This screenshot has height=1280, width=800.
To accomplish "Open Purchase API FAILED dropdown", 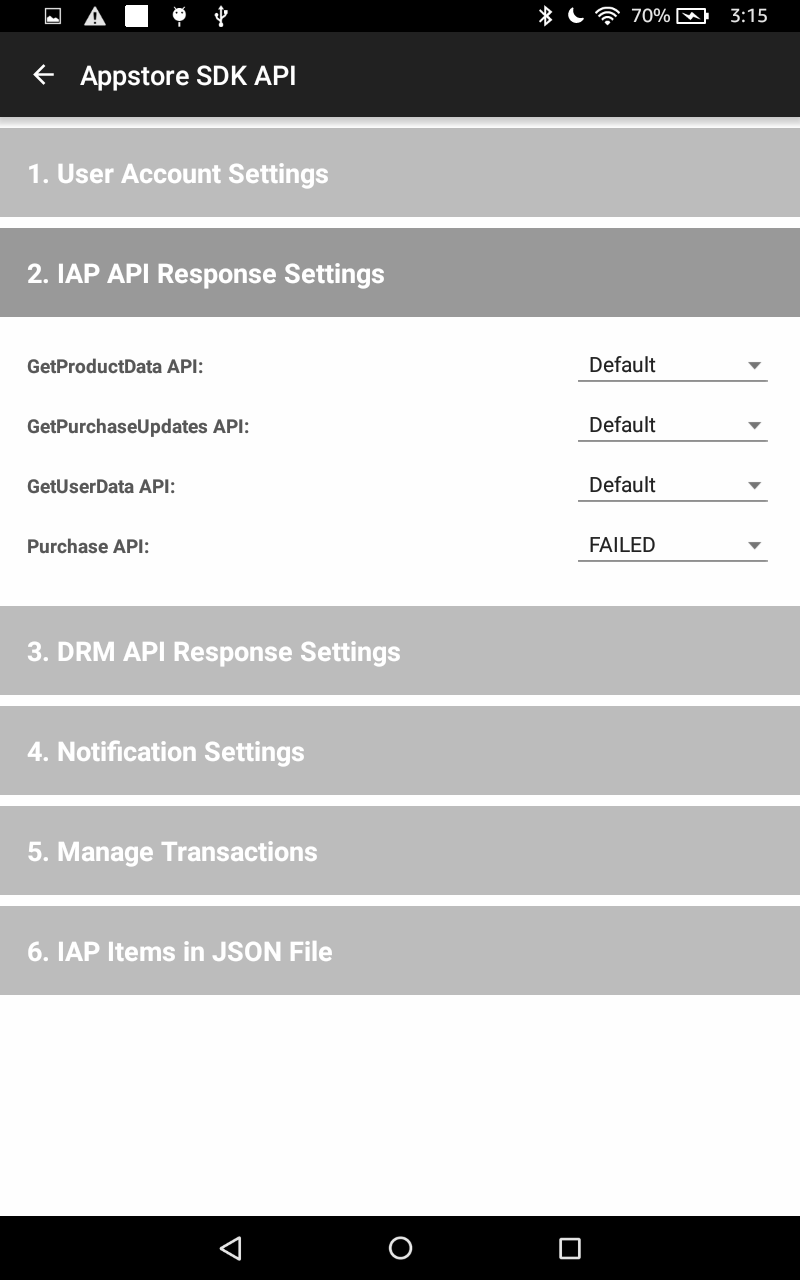I will tap(672, 545).
